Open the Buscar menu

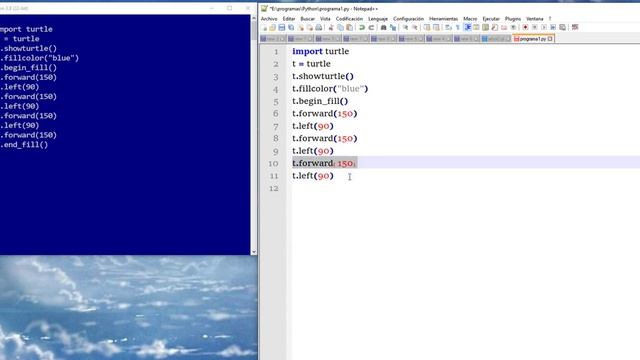pyautogui.click(x=308, y=19)
